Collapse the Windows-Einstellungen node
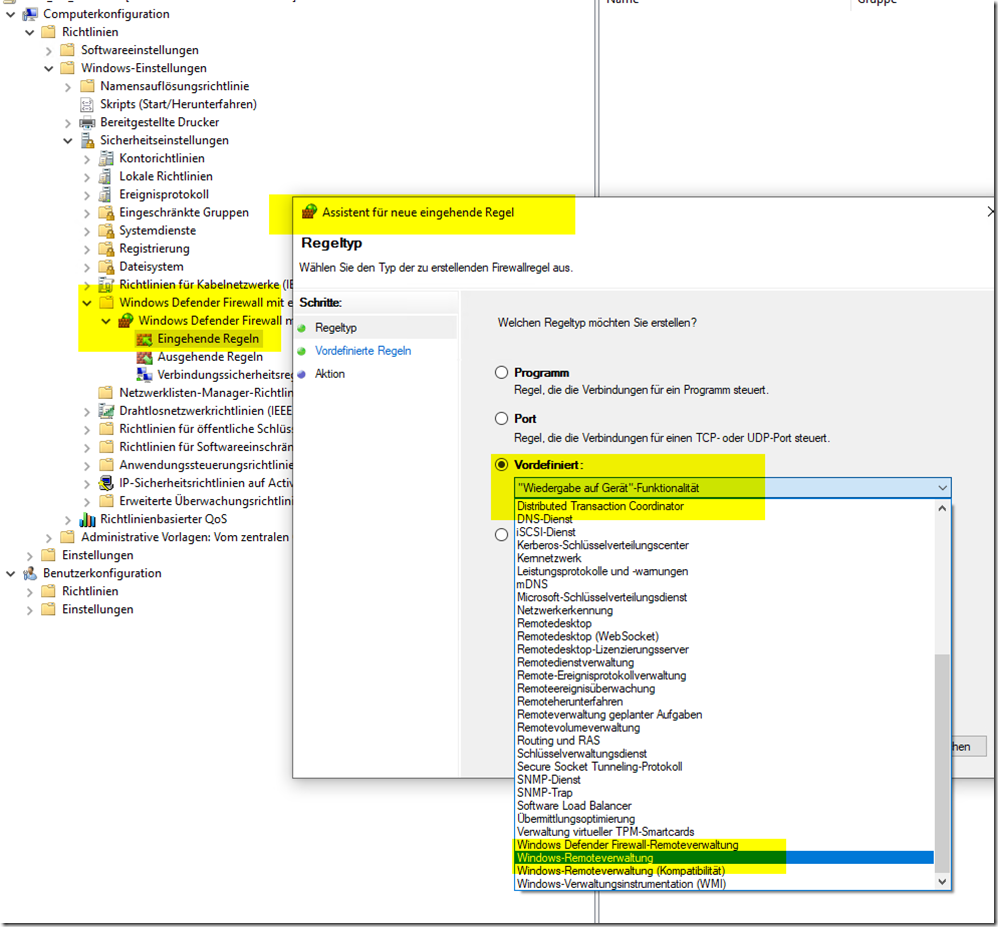The image size is (998, 927). pyautogui.click(x=48, y=68)
